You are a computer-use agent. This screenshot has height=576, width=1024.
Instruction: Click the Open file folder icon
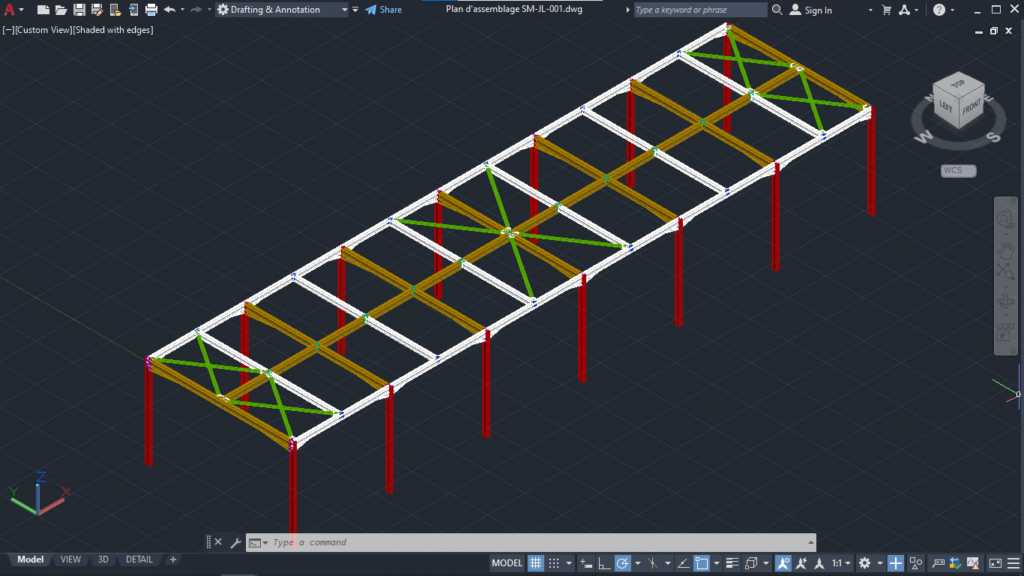coord(61,10)
